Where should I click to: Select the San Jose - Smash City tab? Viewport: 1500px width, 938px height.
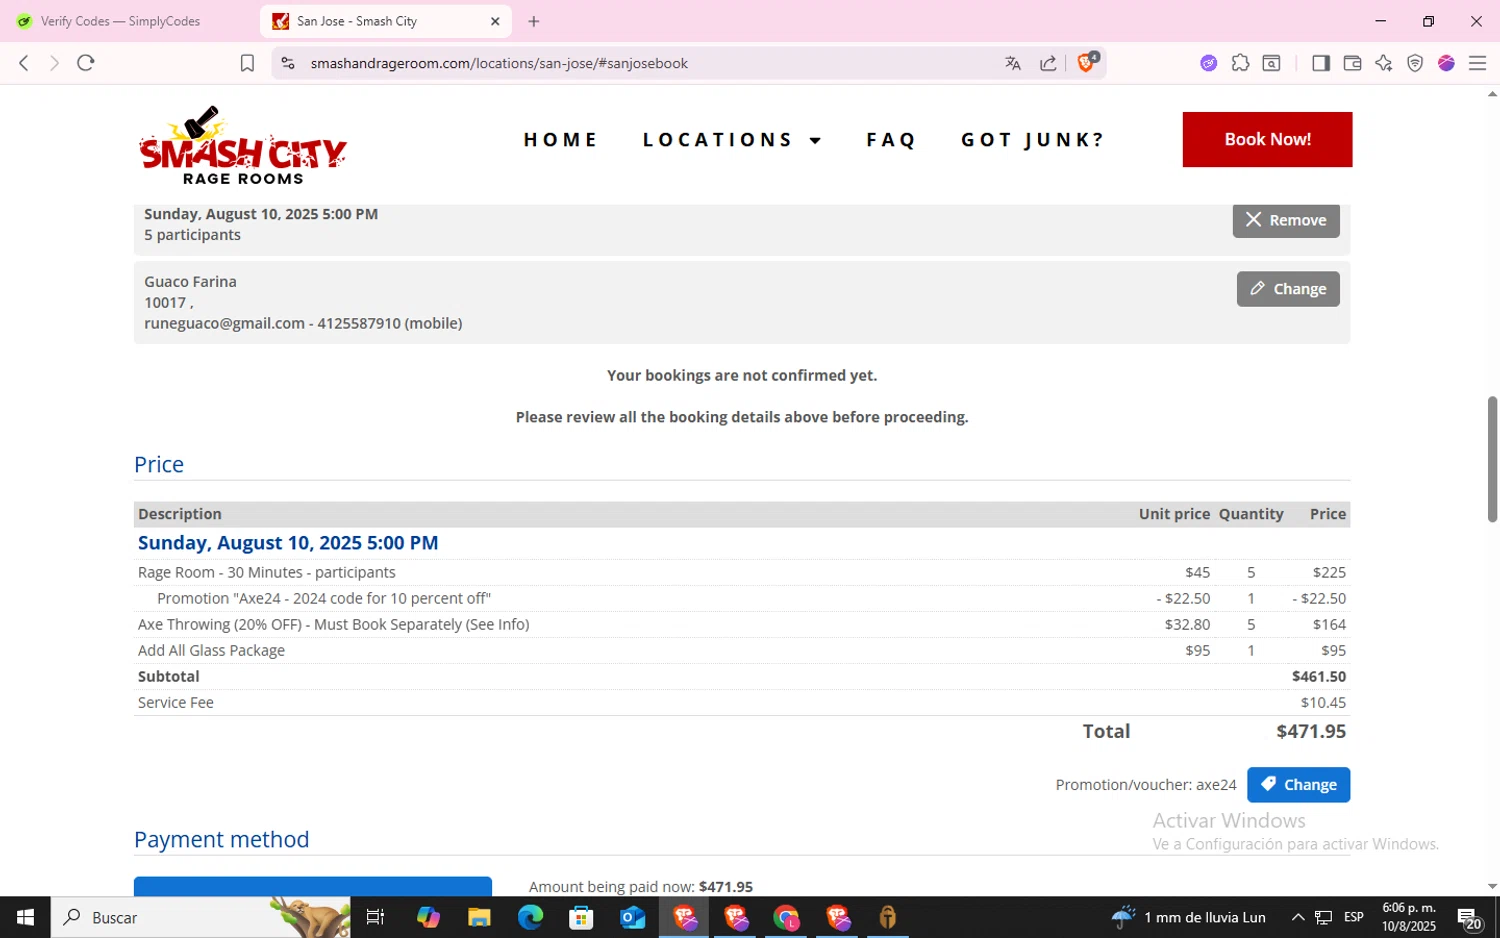385,21
